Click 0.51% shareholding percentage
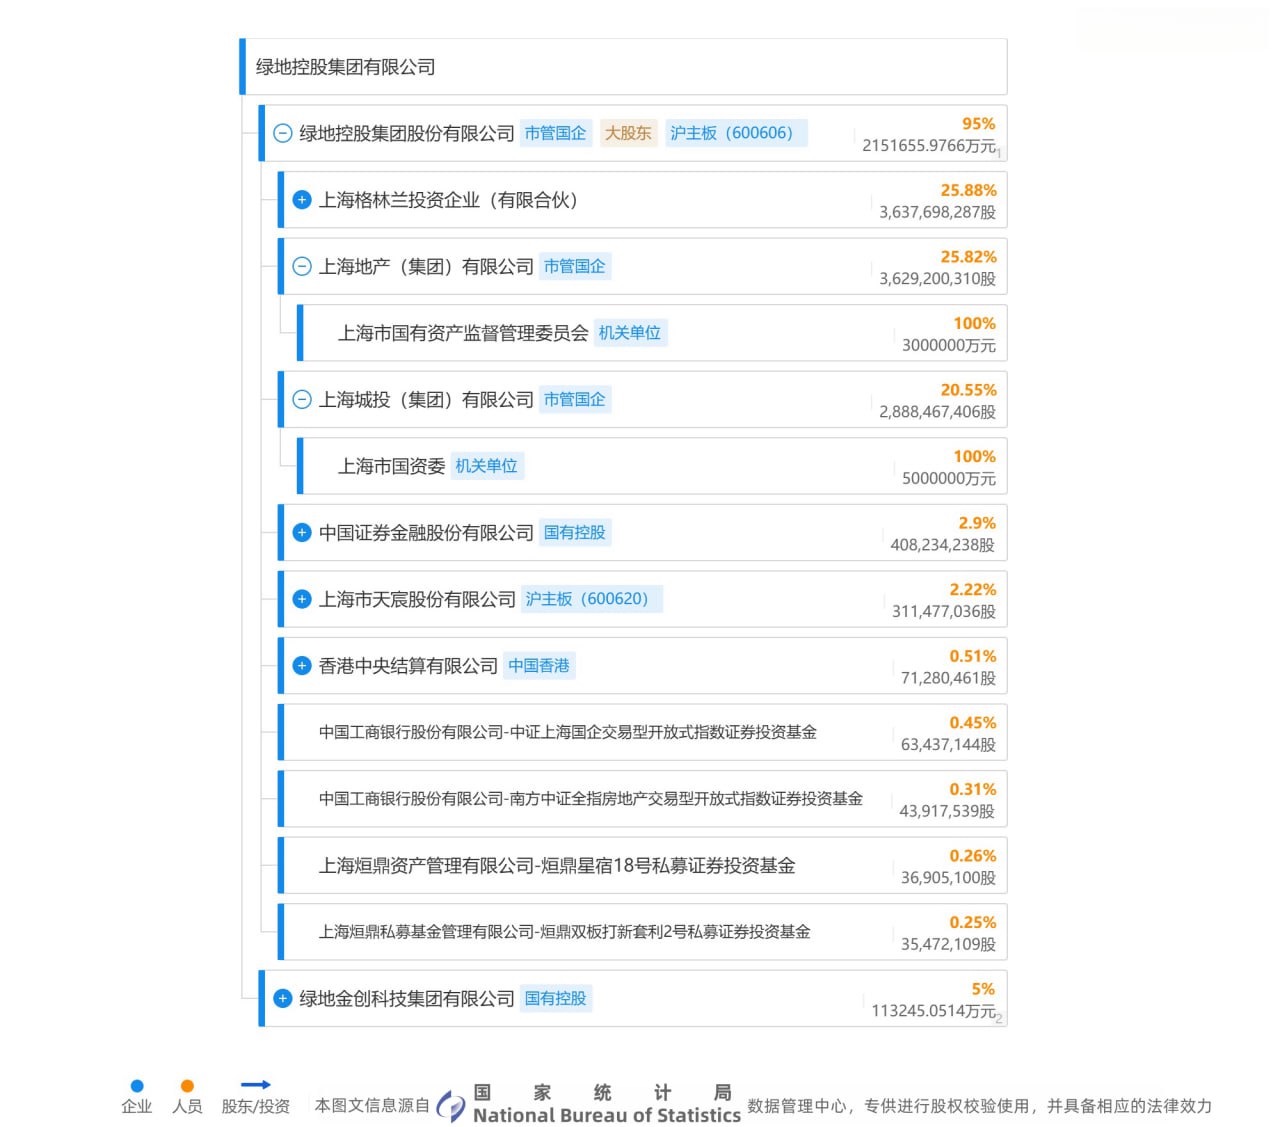 coord(972,656)
